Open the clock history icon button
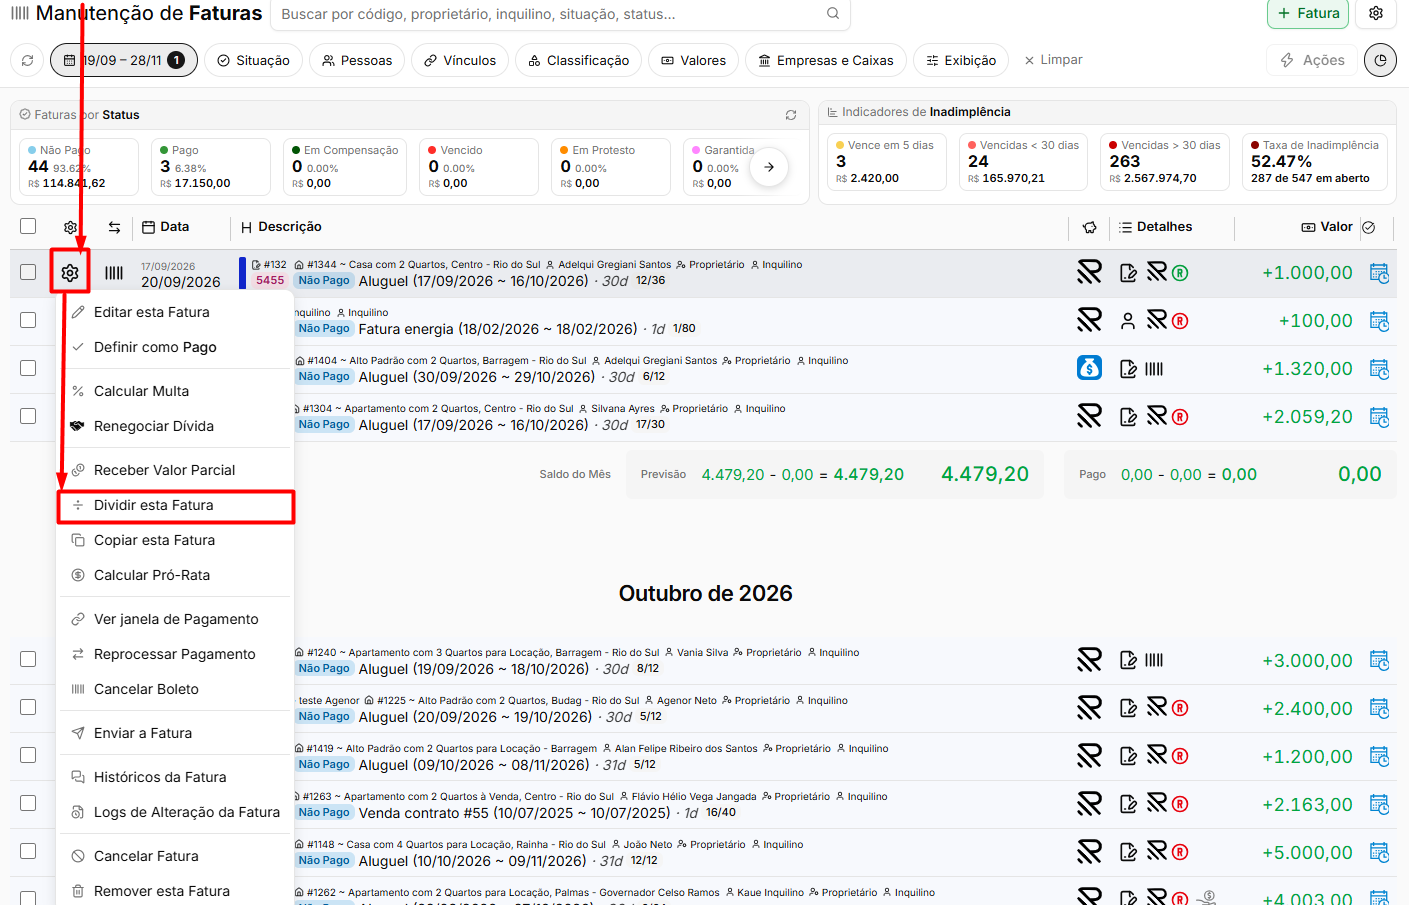Viewport: 1410px width, 905px height. [x=1380, y=60]
